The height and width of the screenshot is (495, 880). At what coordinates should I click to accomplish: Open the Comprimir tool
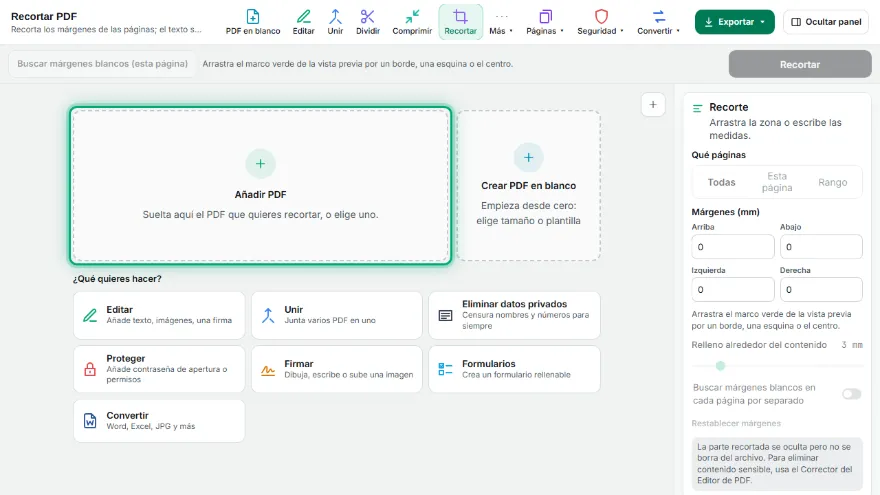click(x=412, y=22)
